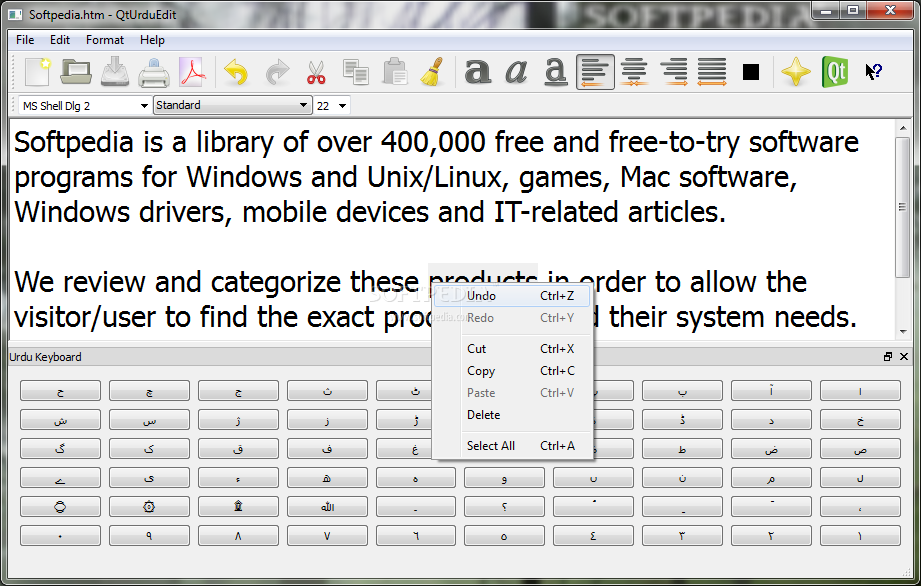This screenshot has width=921, height=586.
Task: Toggle italic text formatting
Action: (516, 72)
